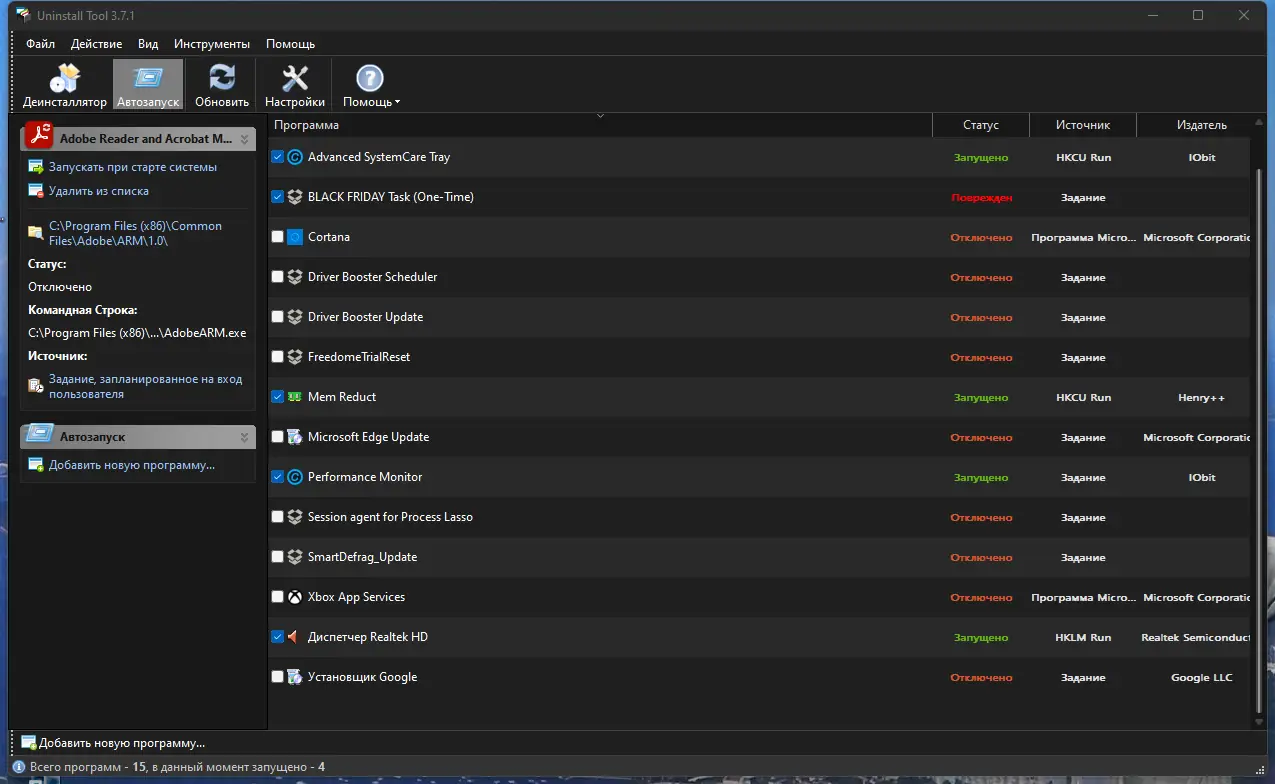Enable the Установщик Google checkbox

pyautogui.click(x=278, y=677)
